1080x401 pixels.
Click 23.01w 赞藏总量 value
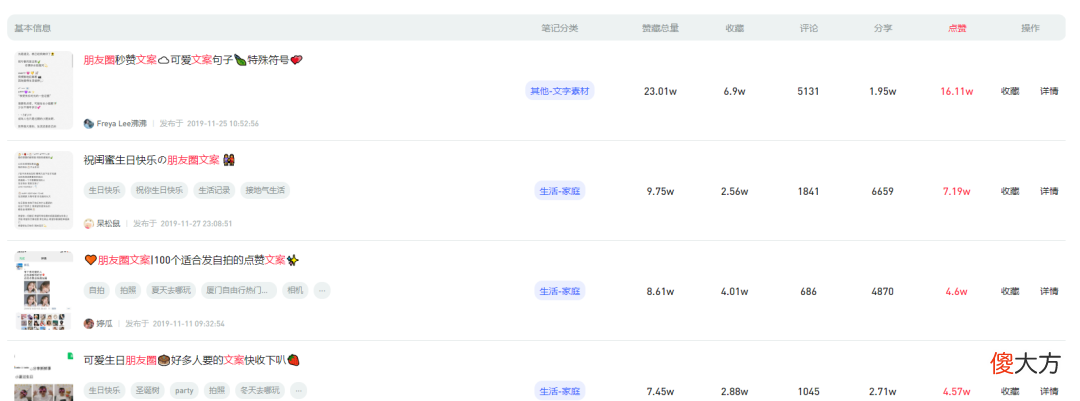pyautogui.click(x=661, y=91)
